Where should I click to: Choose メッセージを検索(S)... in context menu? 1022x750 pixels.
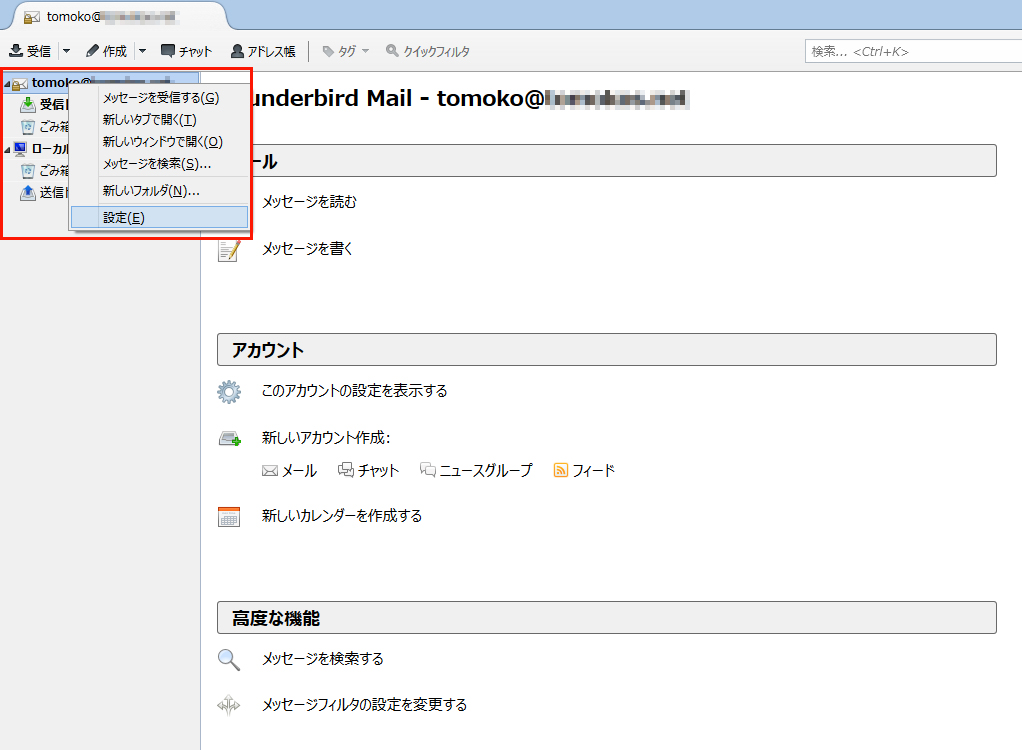pyautogui.click(x=160, y=164)
